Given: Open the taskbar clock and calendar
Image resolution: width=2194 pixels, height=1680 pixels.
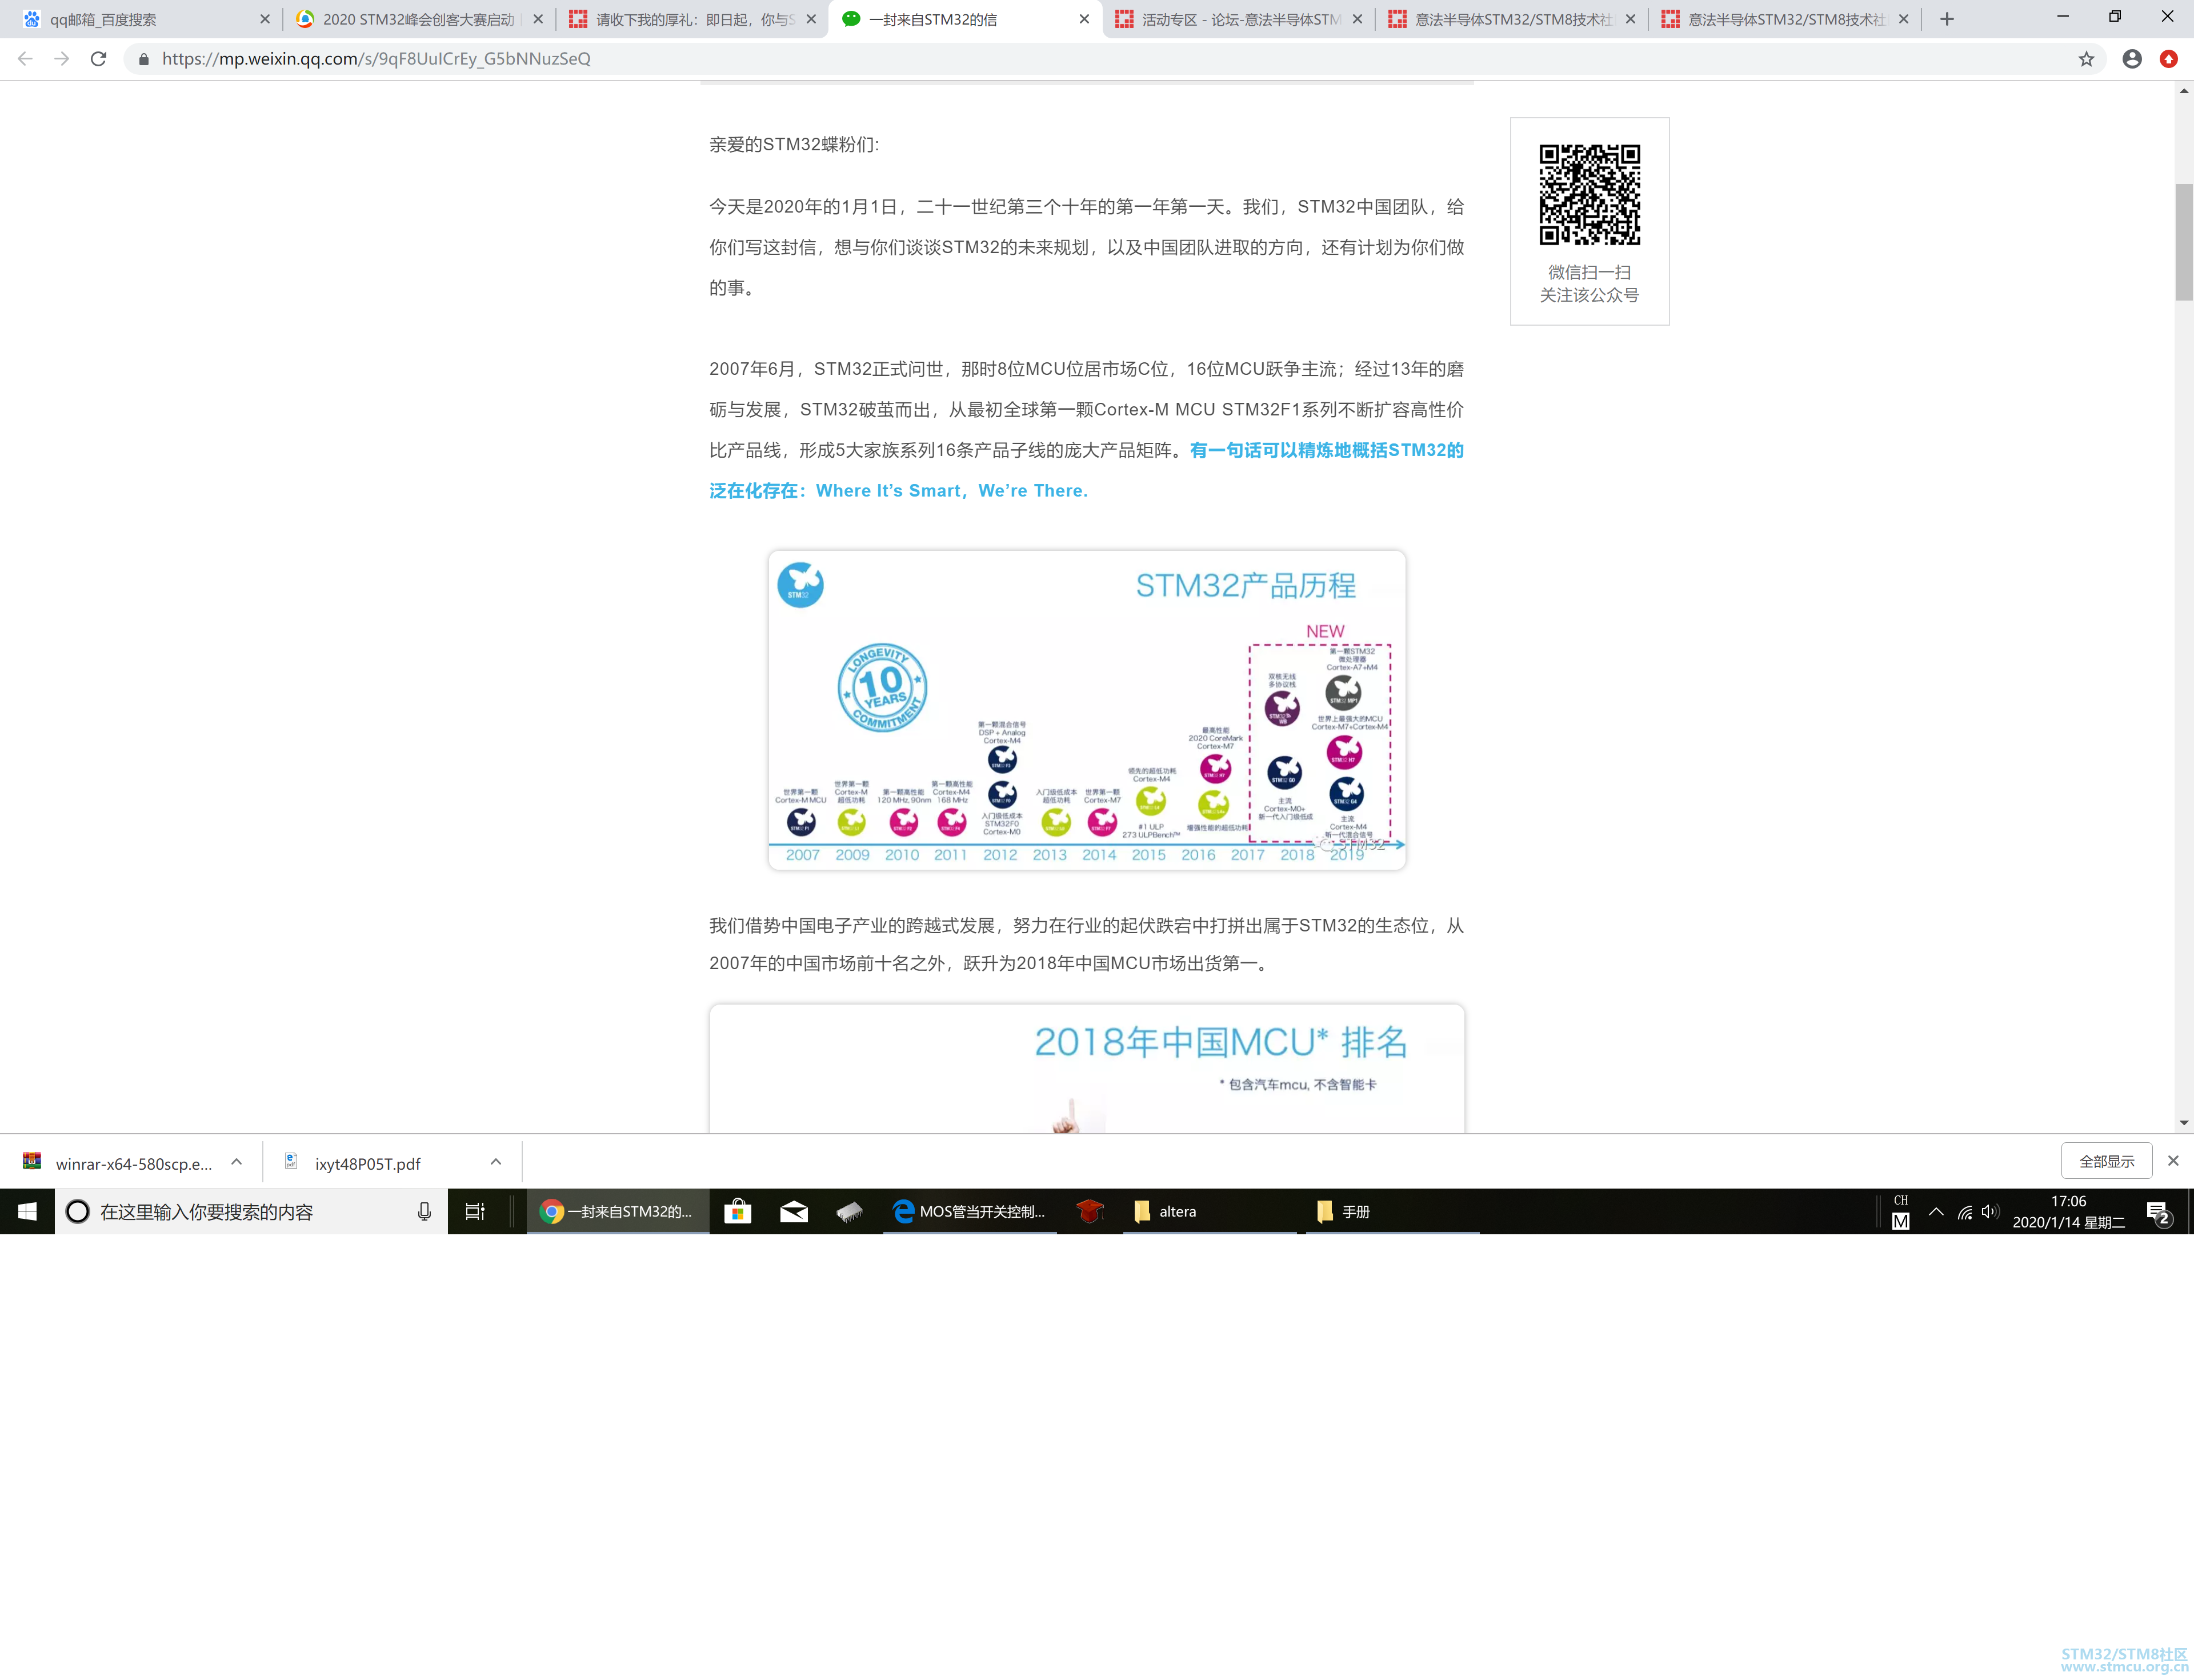Looking at the screenshot, I should (x=2068, y=1211).
